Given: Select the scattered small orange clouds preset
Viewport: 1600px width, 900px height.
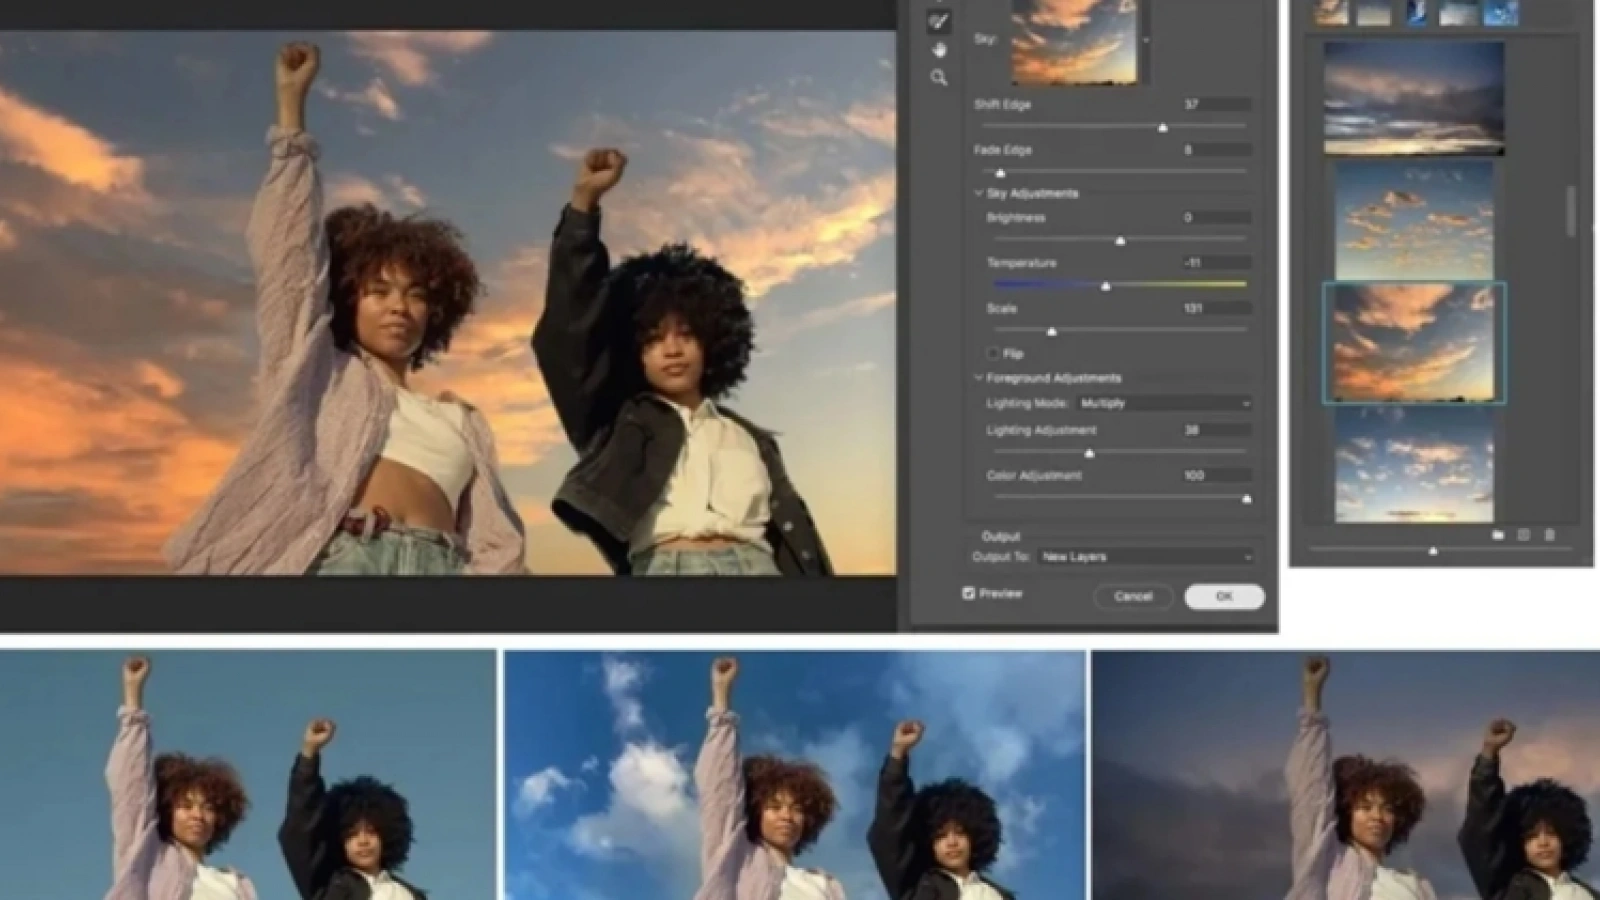Looking at the screenshot, I should pyautogui.click(x=1414, y=221).
